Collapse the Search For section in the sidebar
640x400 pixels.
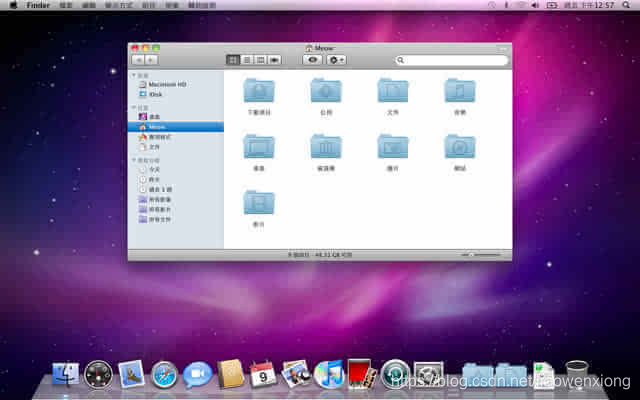point(134,160)
